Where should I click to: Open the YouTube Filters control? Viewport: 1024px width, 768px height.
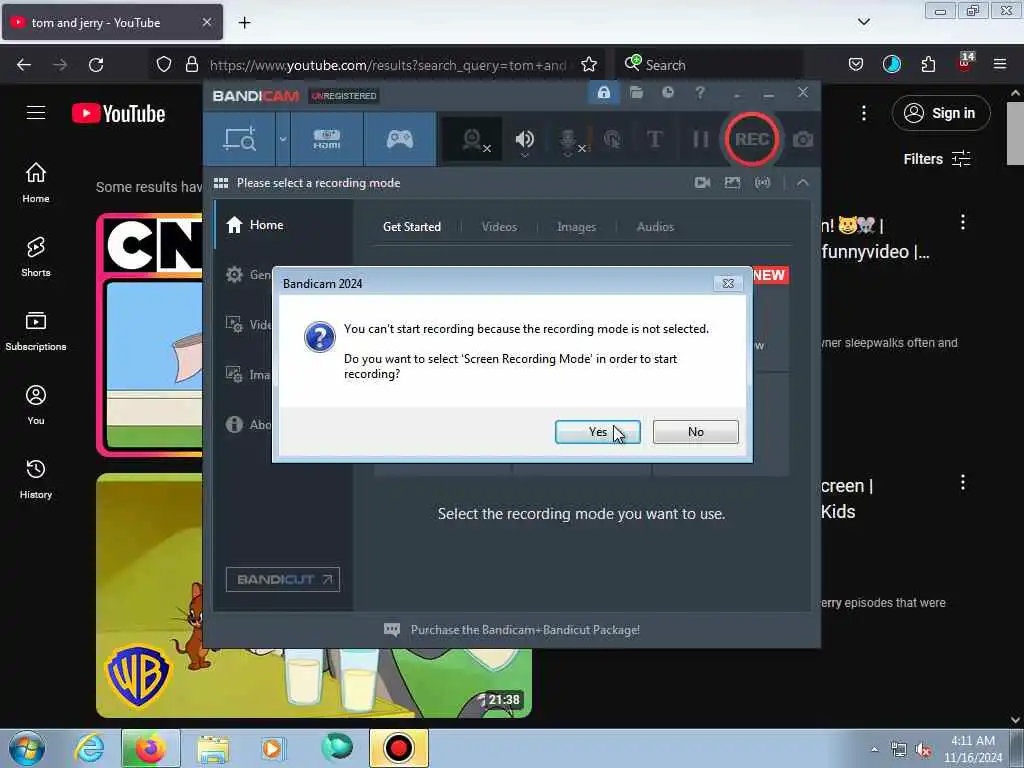[x=937, y=159]
